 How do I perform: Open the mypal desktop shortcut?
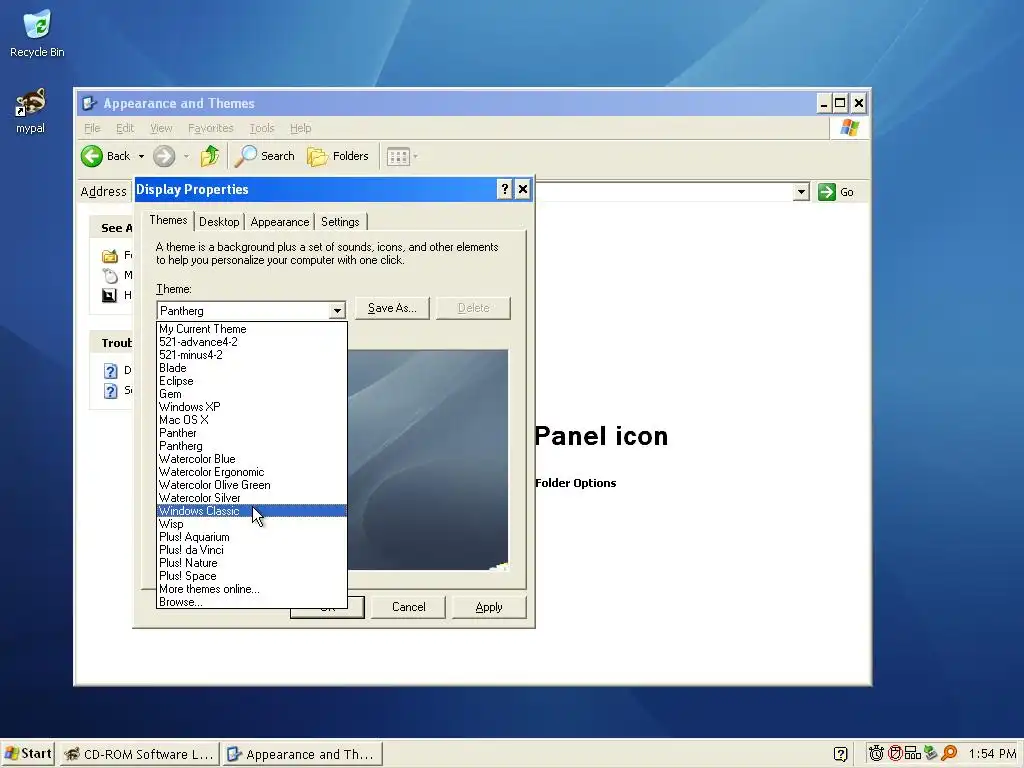coord(31,111)
